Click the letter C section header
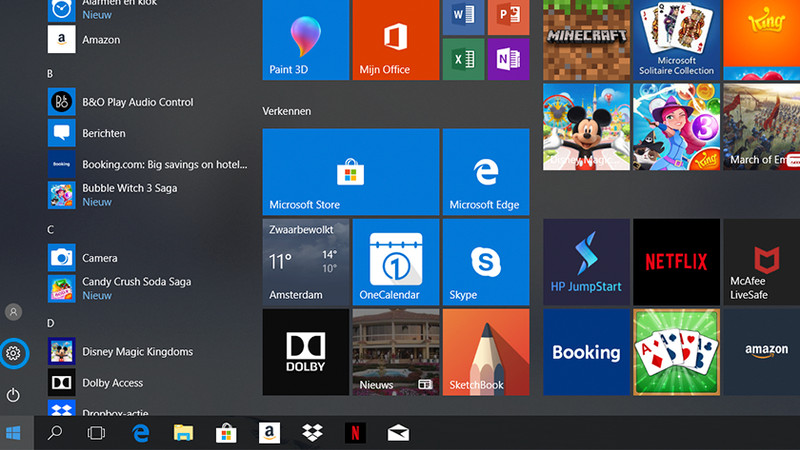 point(50,230)
